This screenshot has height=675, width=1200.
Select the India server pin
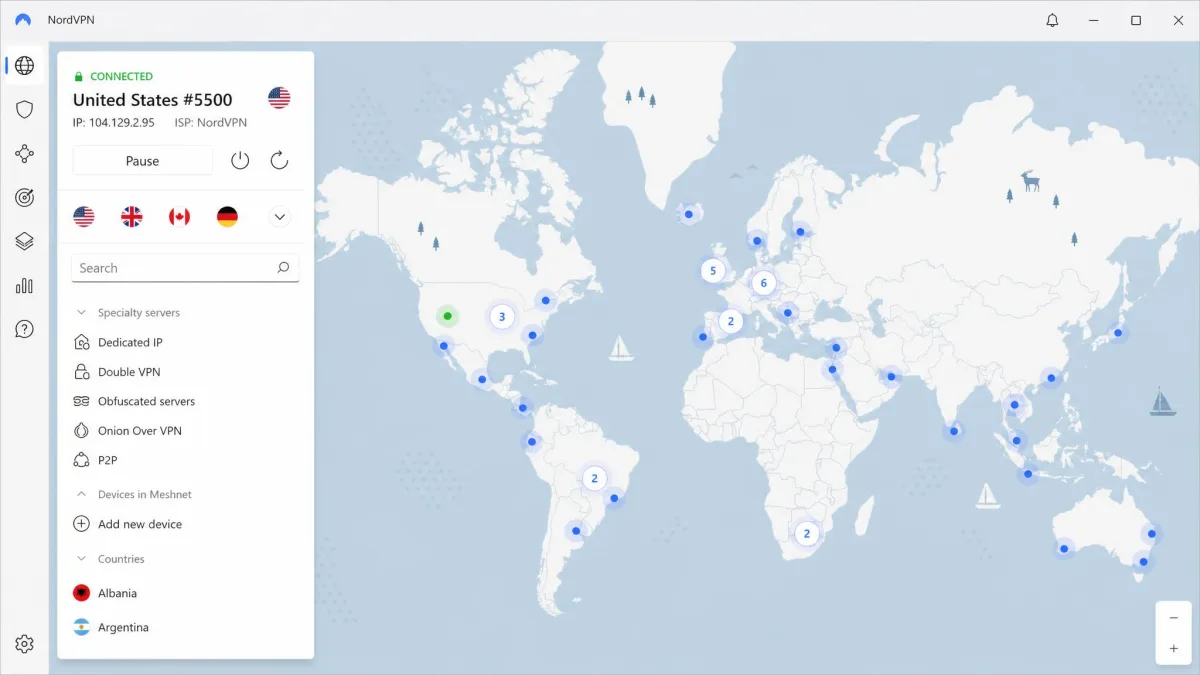point(954,431)
